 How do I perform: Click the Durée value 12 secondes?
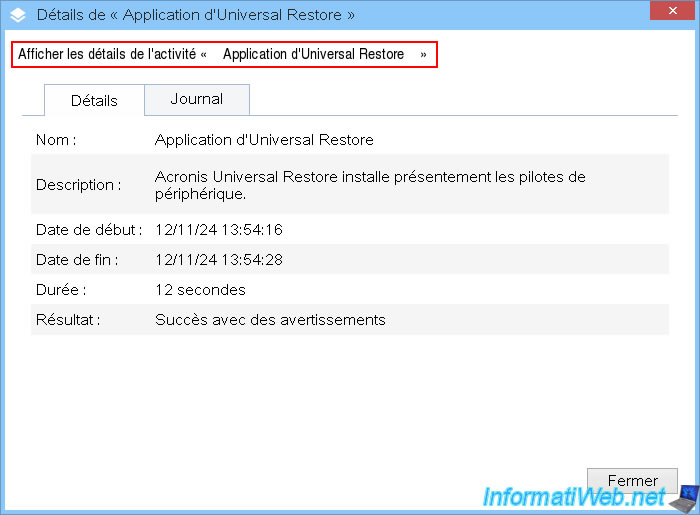[200, 290]
